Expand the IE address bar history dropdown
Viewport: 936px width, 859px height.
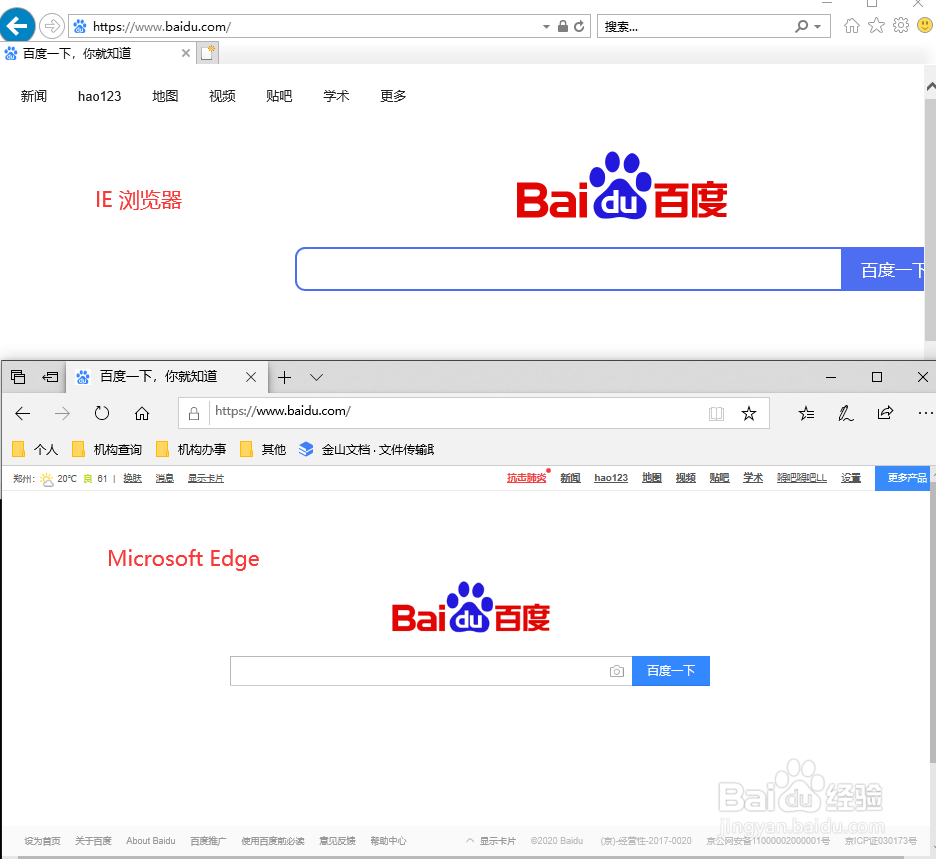(546, 27)
